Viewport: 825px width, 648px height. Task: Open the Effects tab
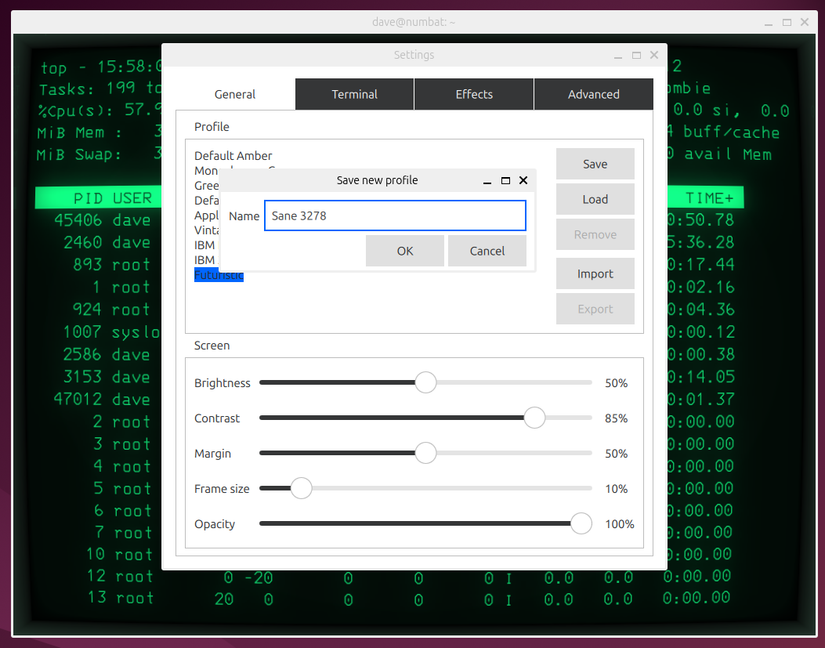point(474,94)
